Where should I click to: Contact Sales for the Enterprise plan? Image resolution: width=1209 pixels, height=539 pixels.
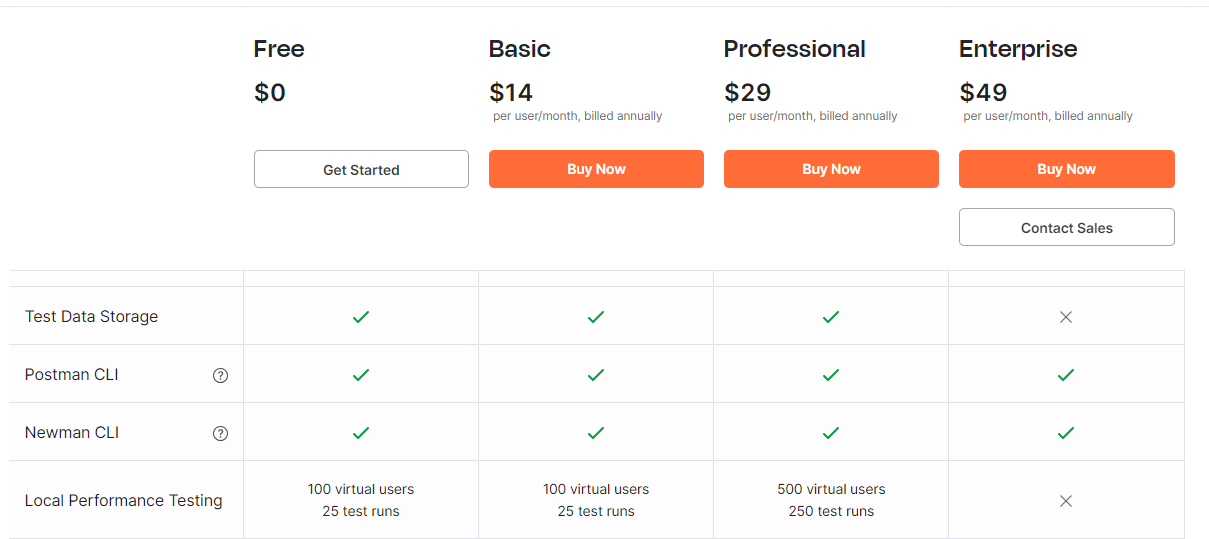coord(1066,228)
